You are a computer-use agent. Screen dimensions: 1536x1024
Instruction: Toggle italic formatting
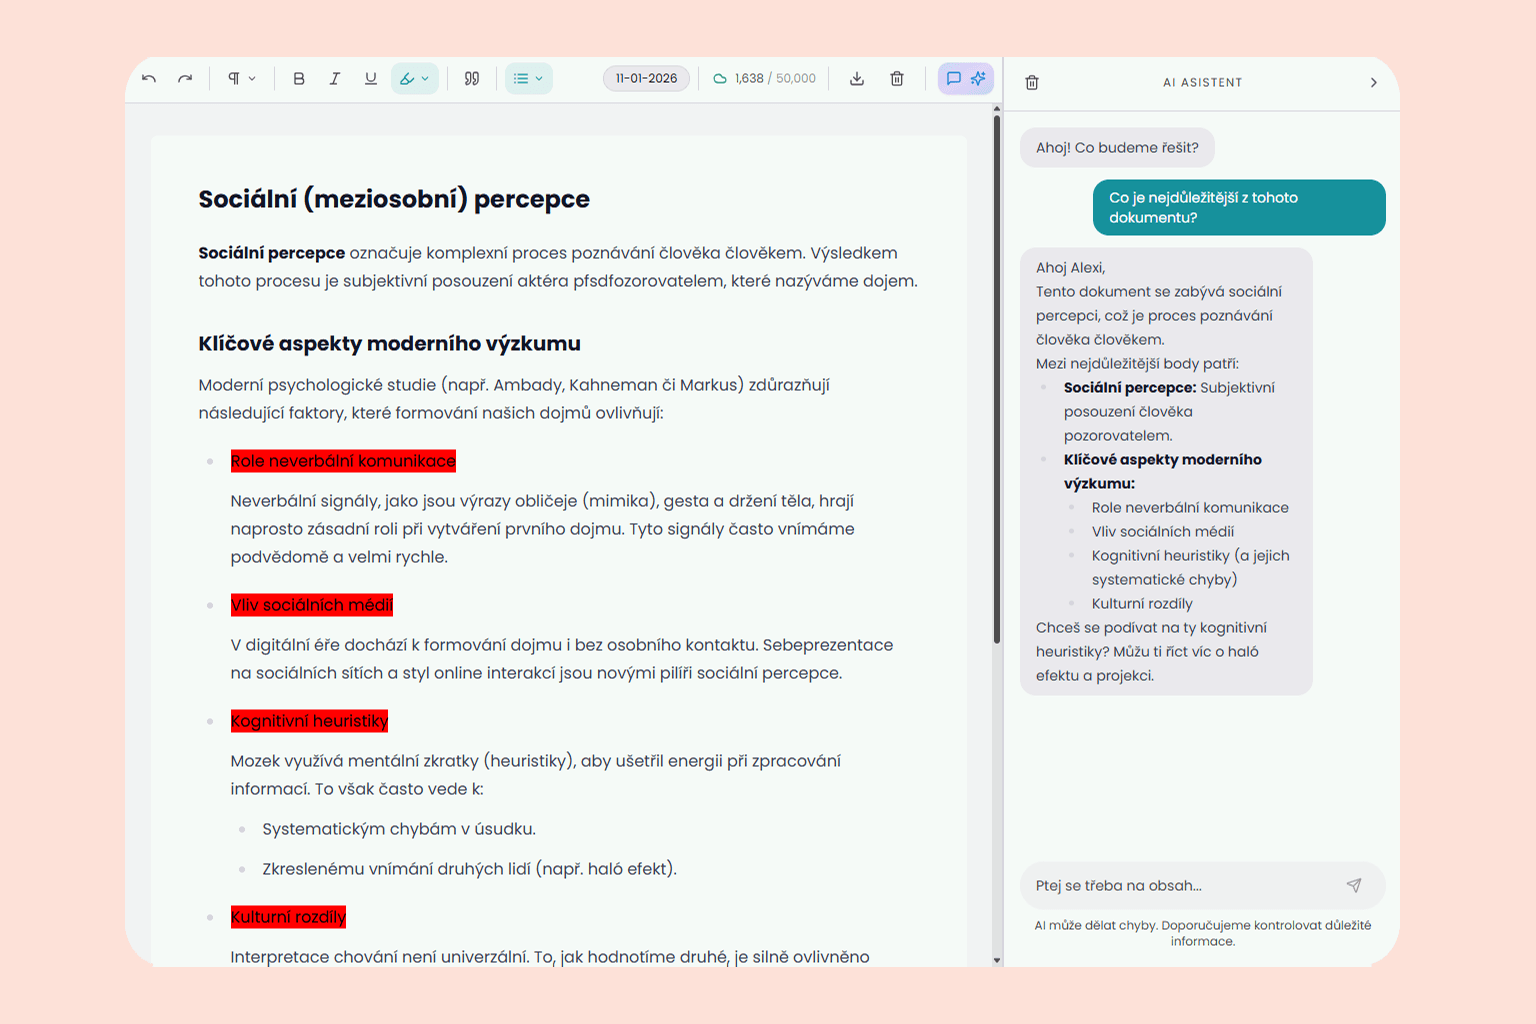pyautogui.click(x=334, y=79)
